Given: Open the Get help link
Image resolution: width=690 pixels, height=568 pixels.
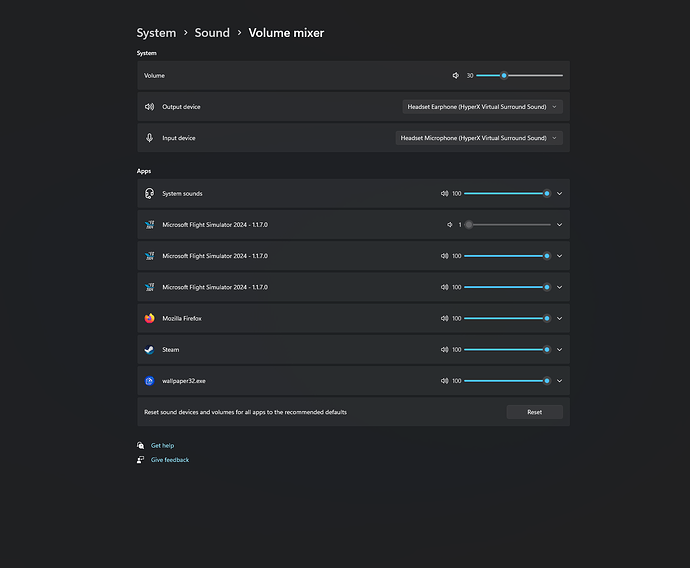Looking at the screenshot, I should coord(162,445).
